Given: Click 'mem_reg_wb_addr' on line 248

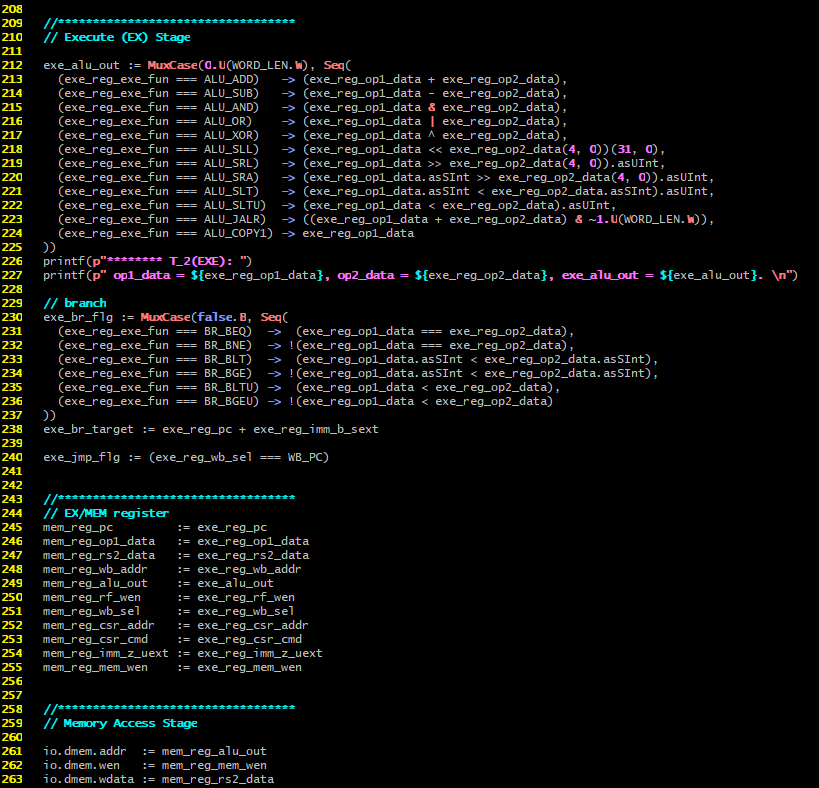Looking at the screenshot, I should 96,569.
